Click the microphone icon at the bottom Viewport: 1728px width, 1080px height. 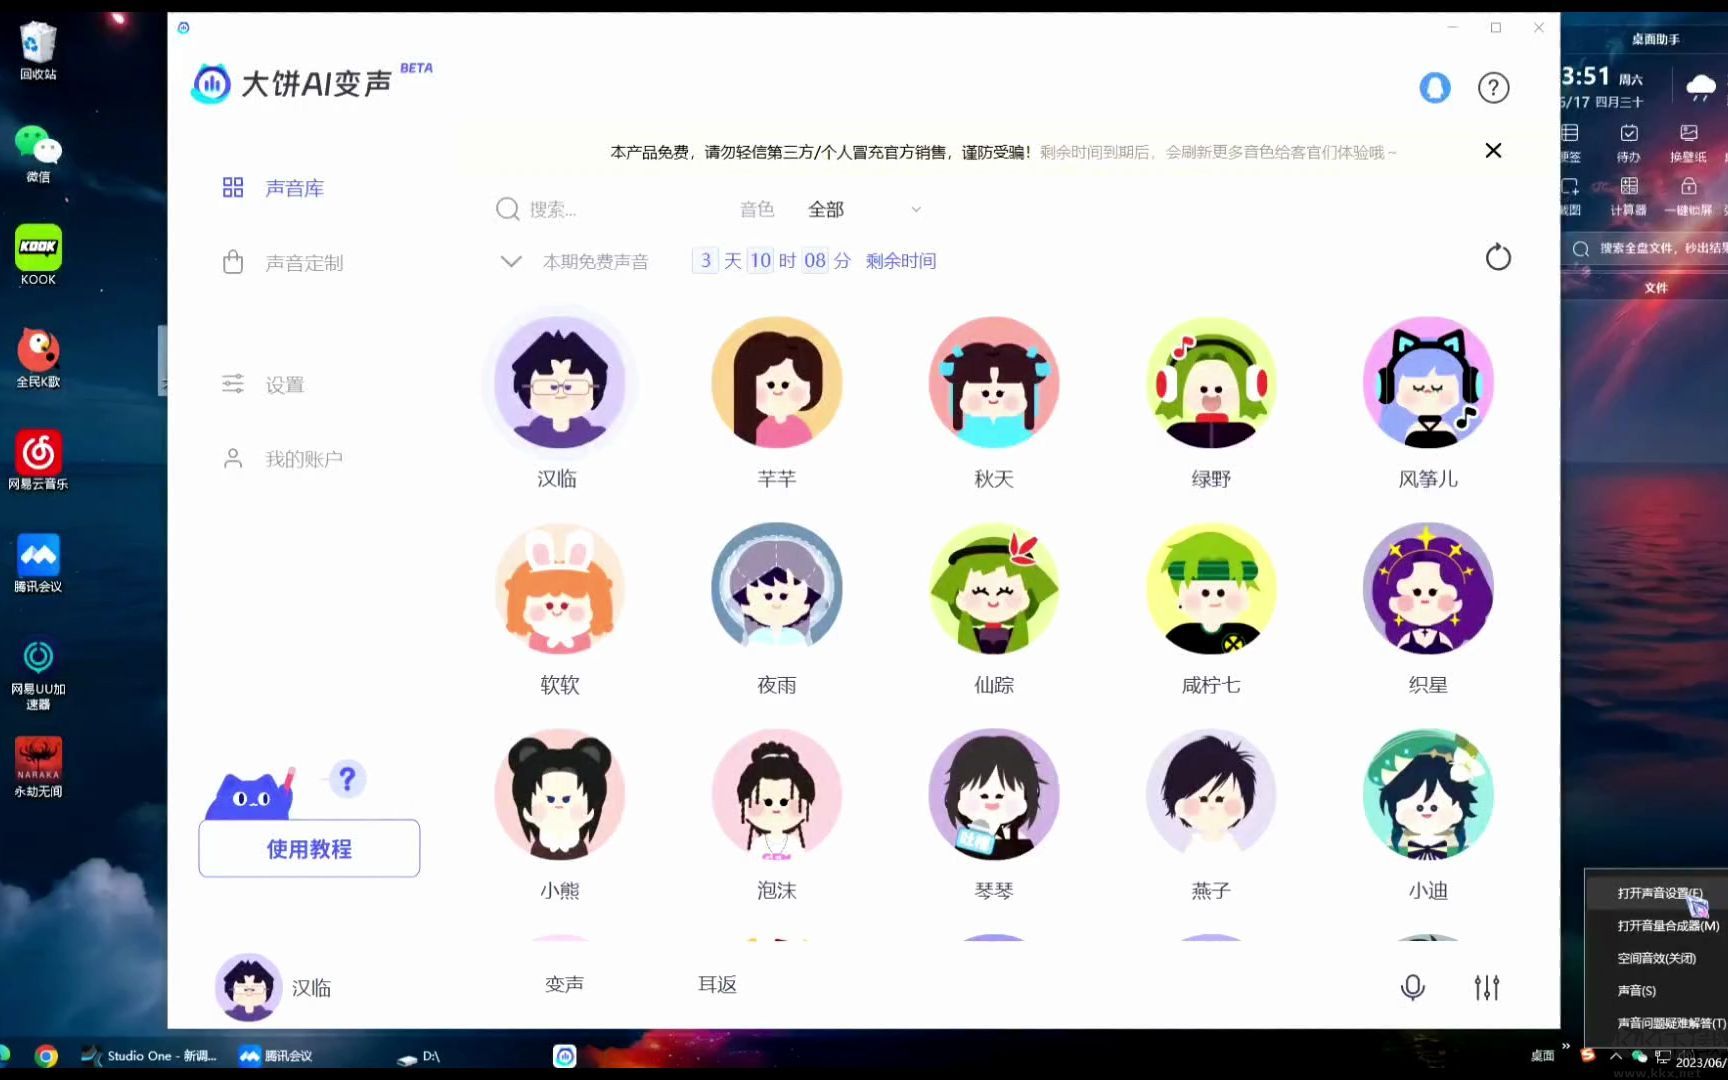coord(1411,987)
